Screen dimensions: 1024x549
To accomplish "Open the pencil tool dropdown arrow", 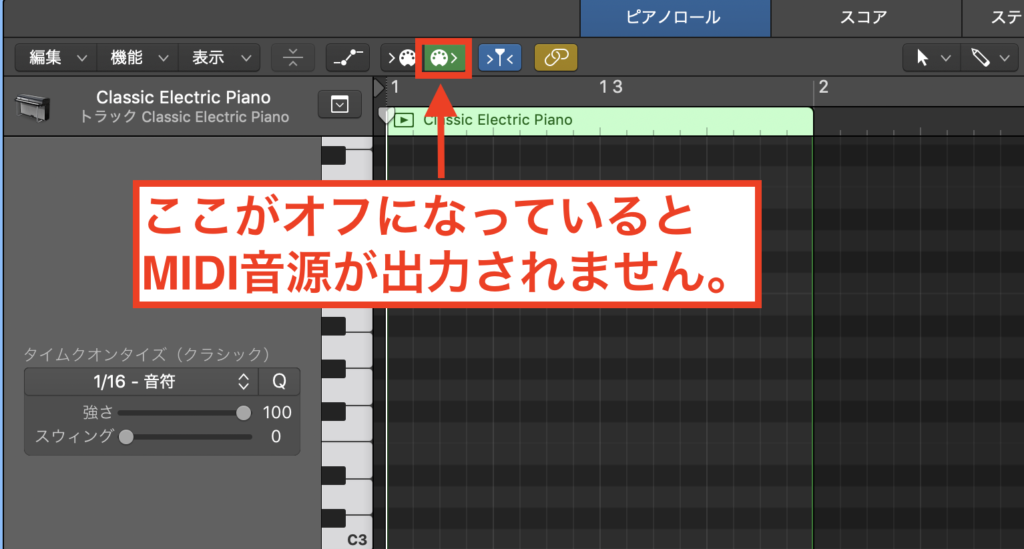I will tap(1005, 58).
